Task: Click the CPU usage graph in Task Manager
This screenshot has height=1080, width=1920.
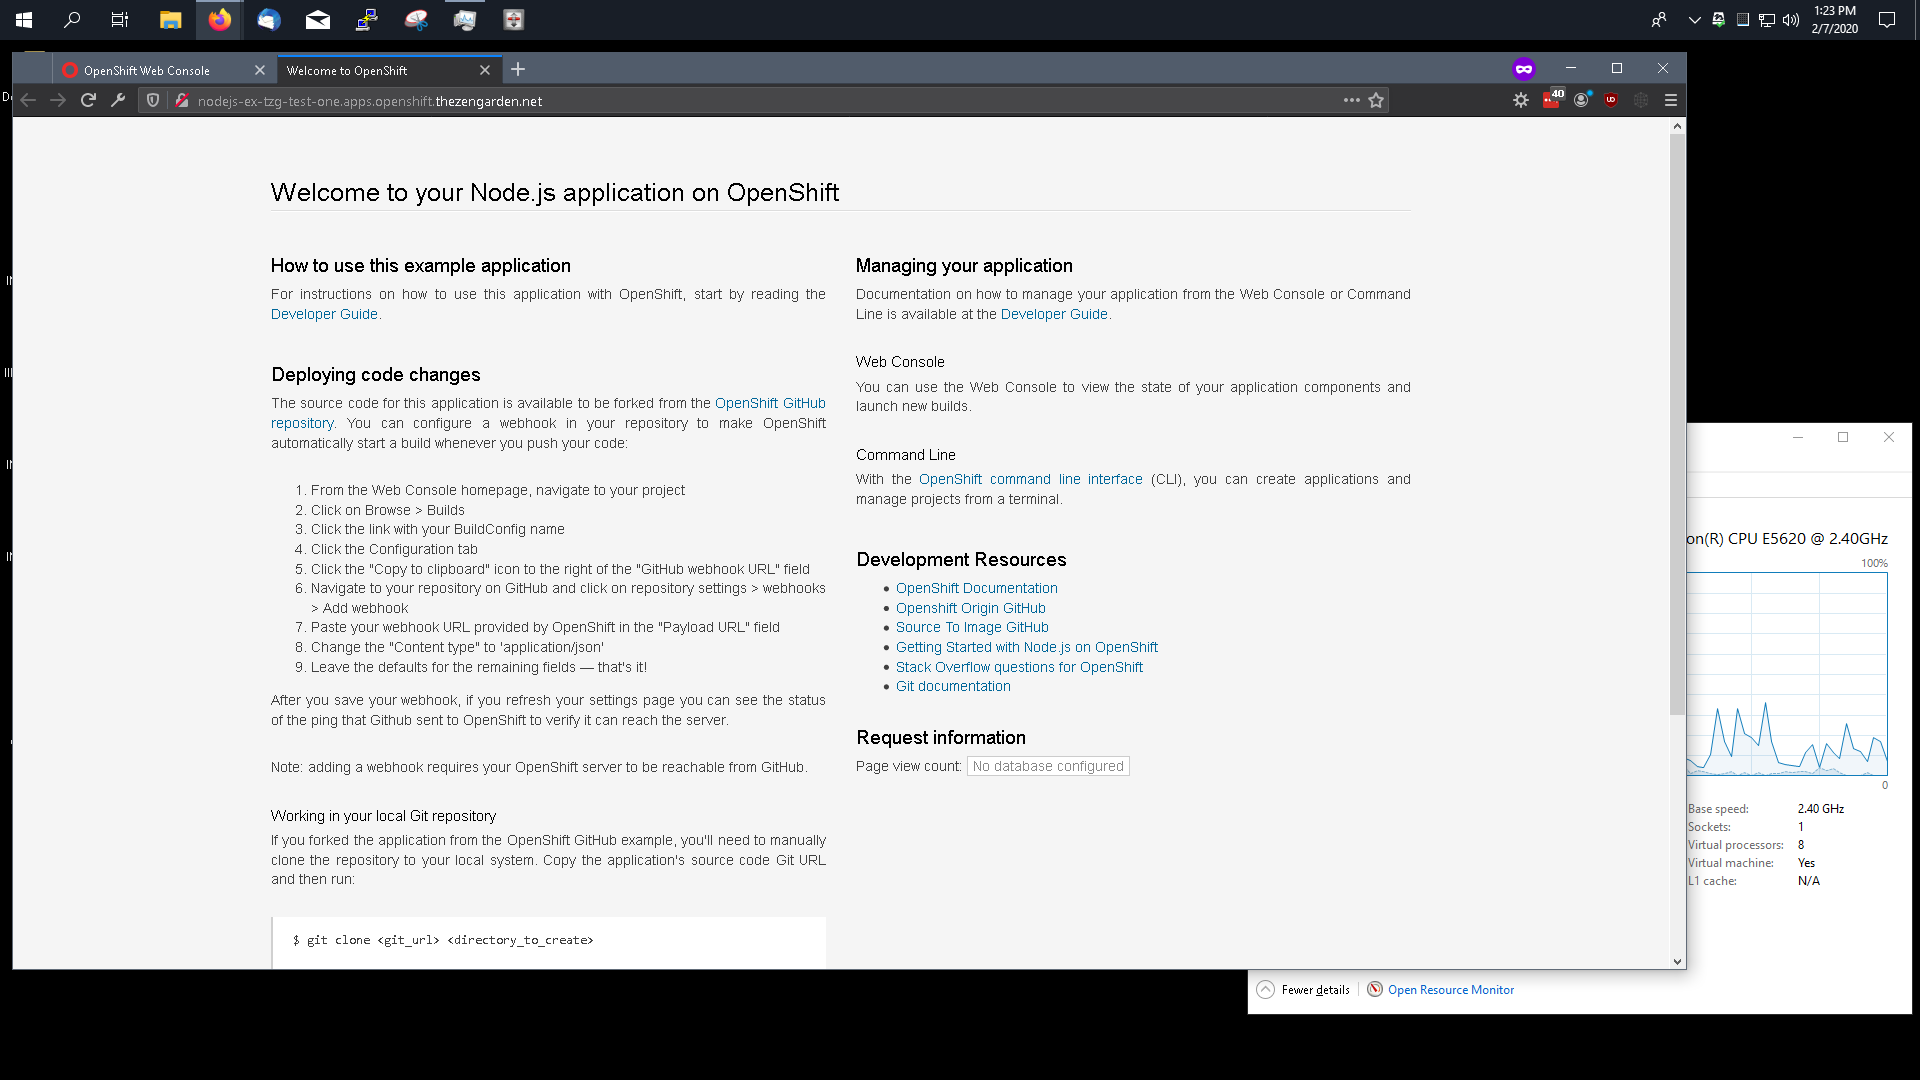Action: click(x=1787, y=674)
